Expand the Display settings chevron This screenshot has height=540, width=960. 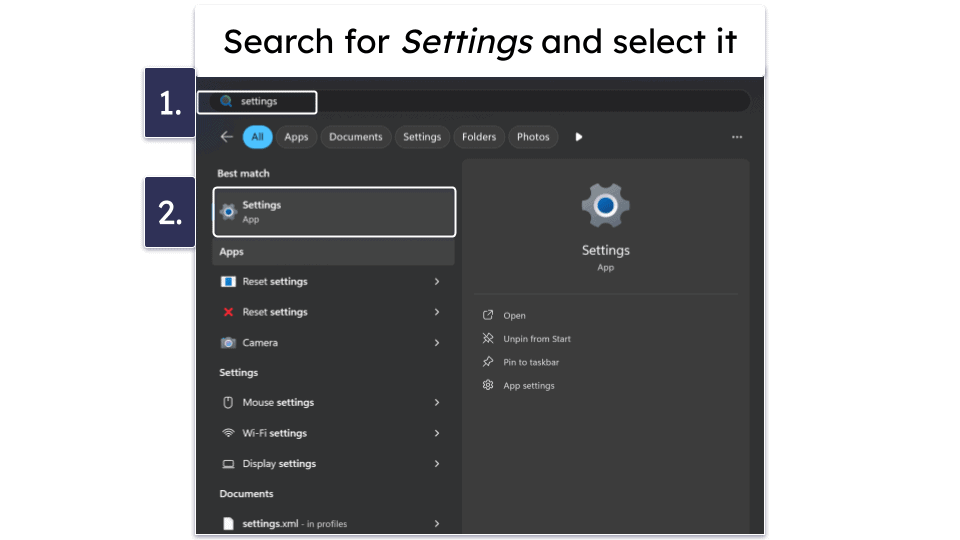(437, 464)
